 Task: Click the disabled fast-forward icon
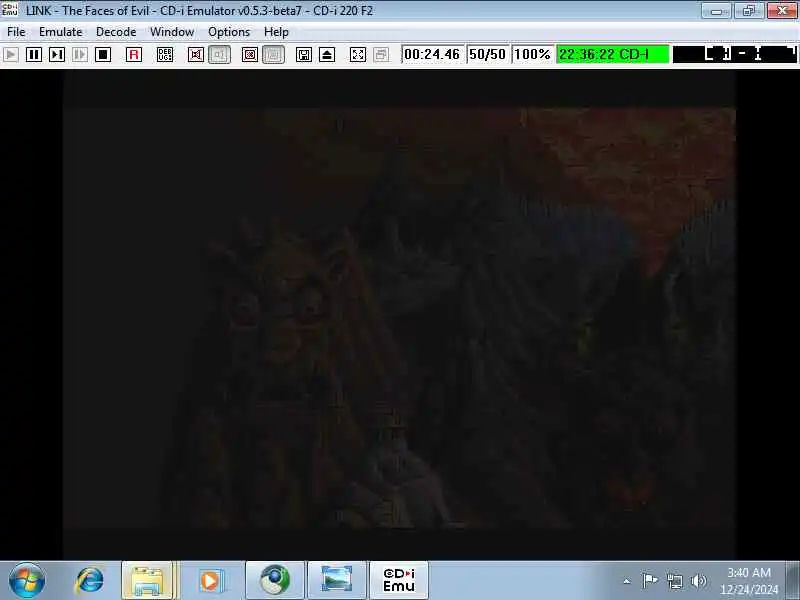click(80, 55)
